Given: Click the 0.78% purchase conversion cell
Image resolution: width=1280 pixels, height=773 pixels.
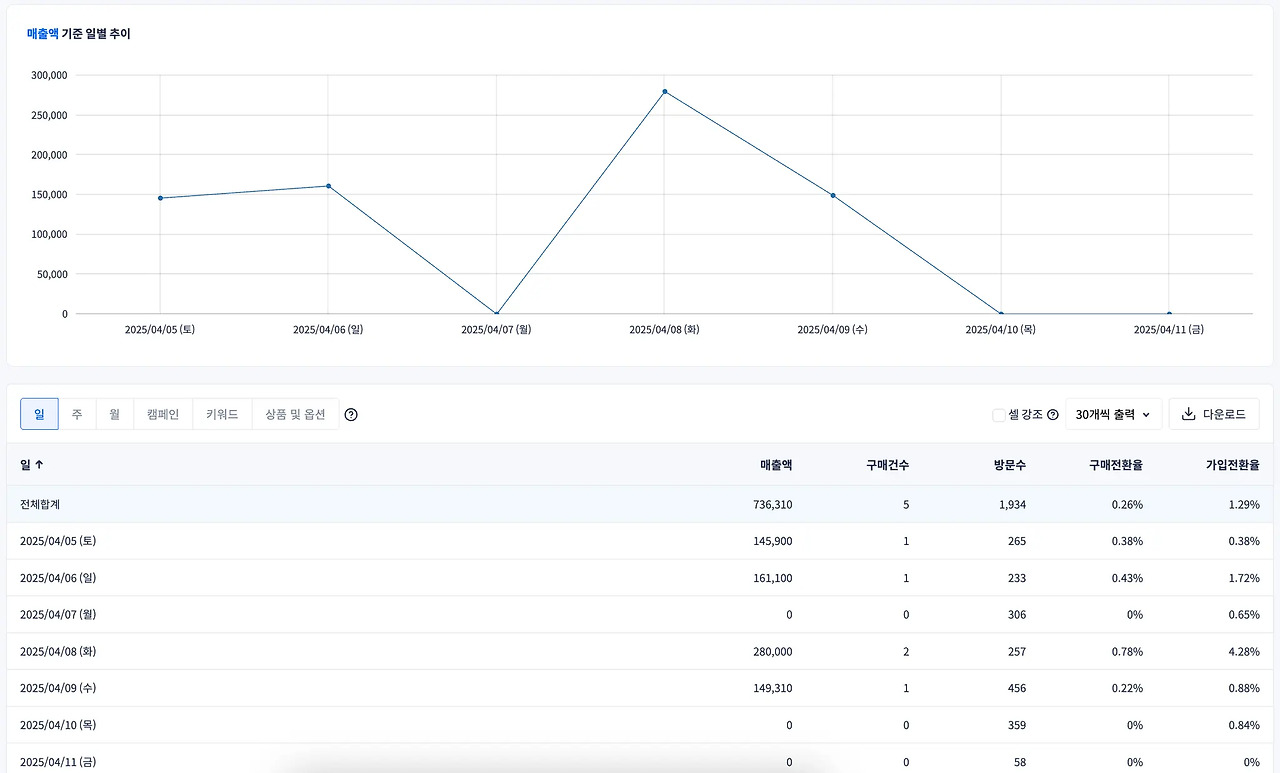Looking at the screenshot, I should click(1127, 651).
